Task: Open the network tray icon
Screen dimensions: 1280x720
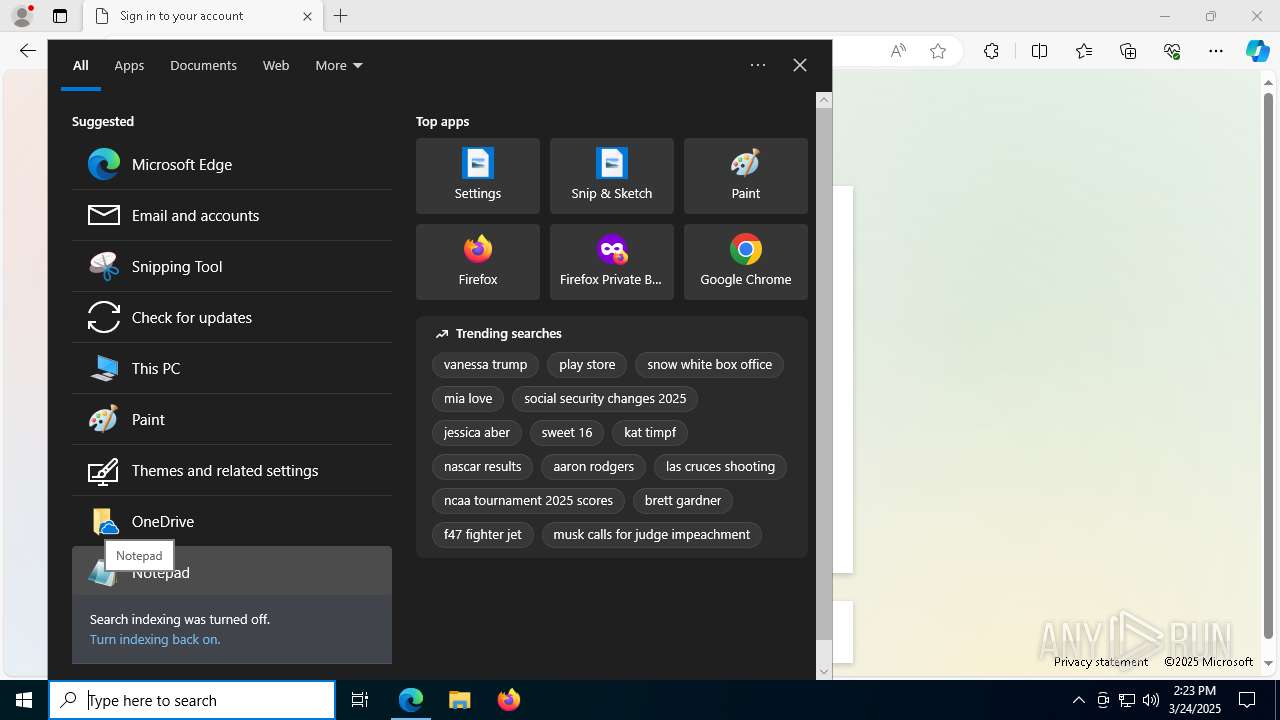Action: click(1127, 700)
